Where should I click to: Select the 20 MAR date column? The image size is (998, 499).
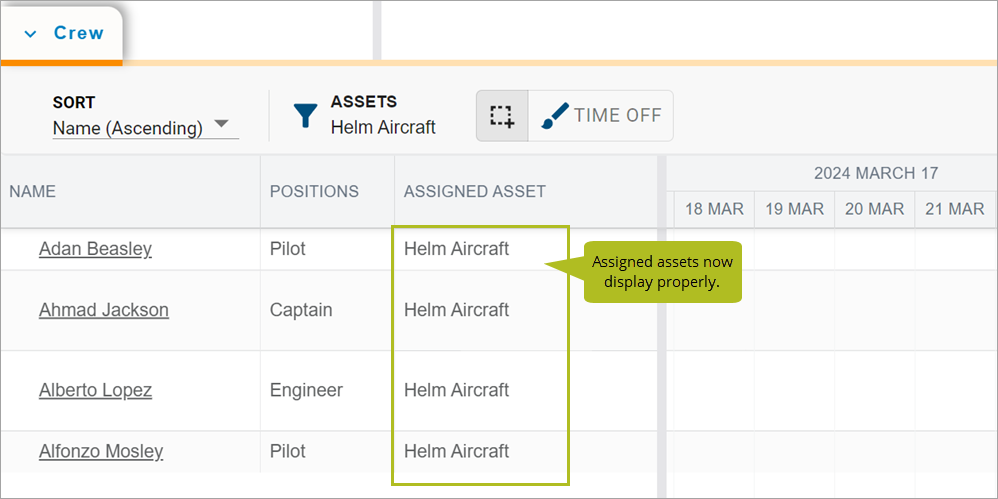point(875,209)
